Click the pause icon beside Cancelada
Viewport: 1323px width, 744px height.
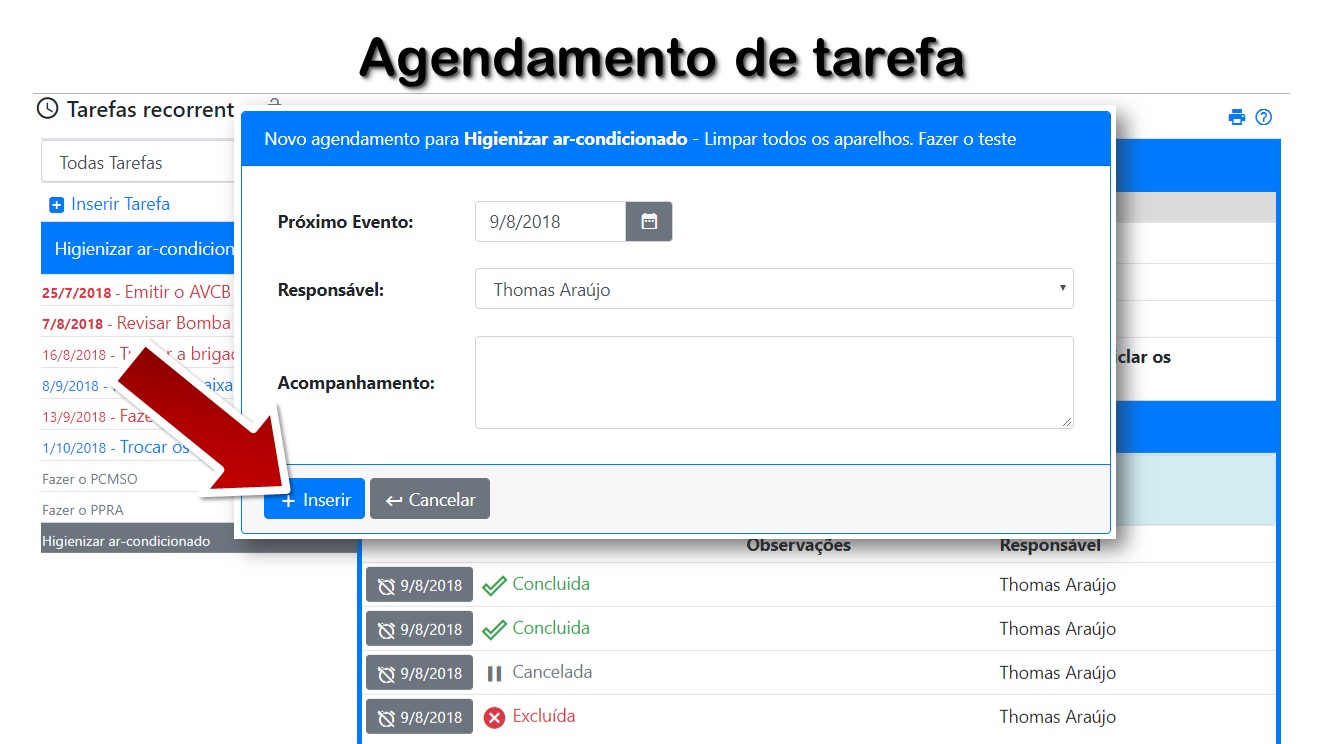[494, 673]
